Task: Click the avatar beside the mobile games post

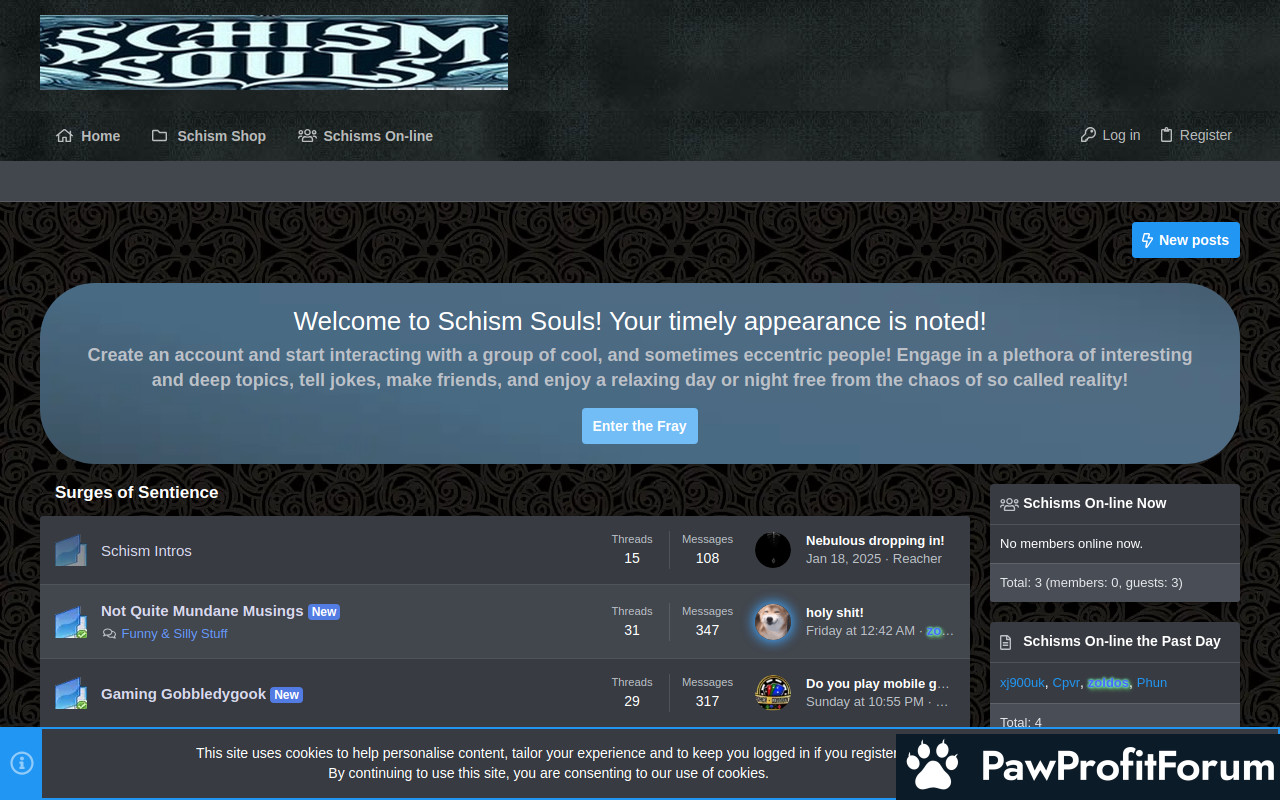Action: tap(772, 692)
